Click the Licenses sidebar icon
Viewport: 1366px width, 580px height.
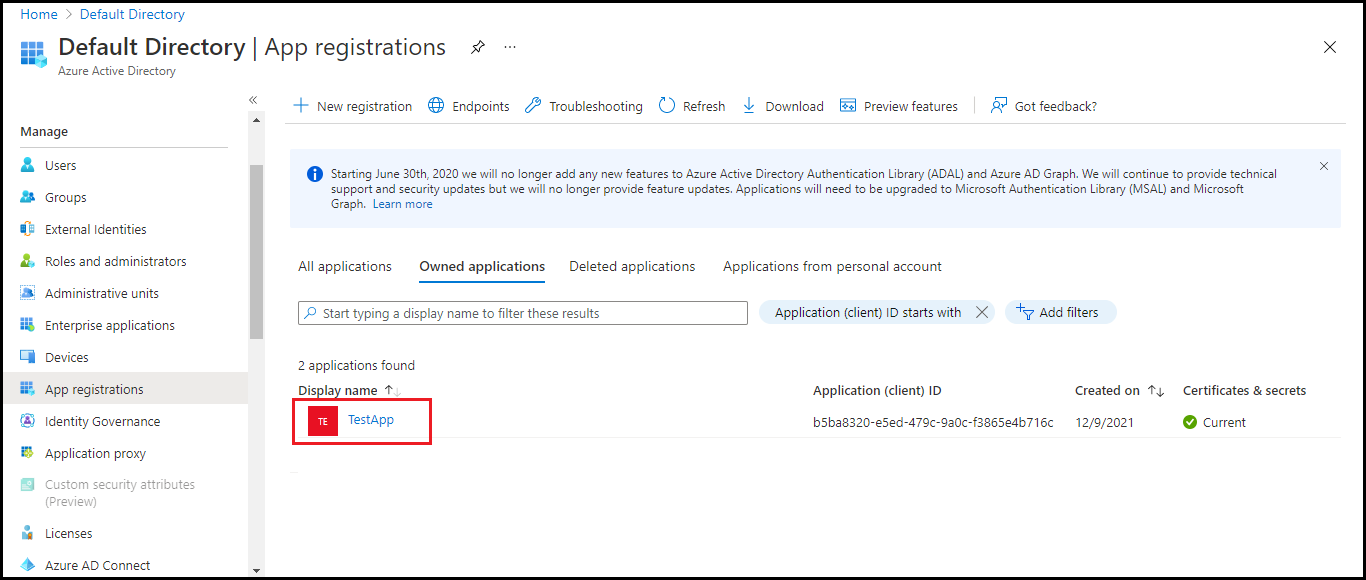point(27,533)
